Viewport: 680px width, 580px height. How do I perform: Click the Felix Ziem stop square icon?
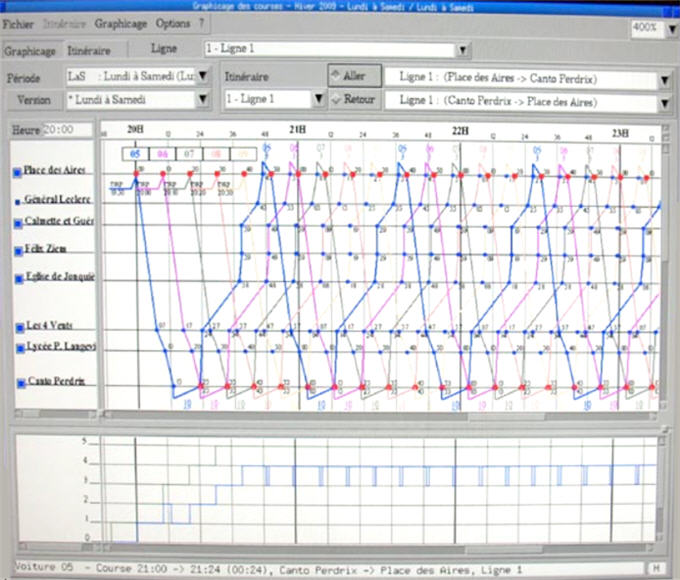point(19,251)
